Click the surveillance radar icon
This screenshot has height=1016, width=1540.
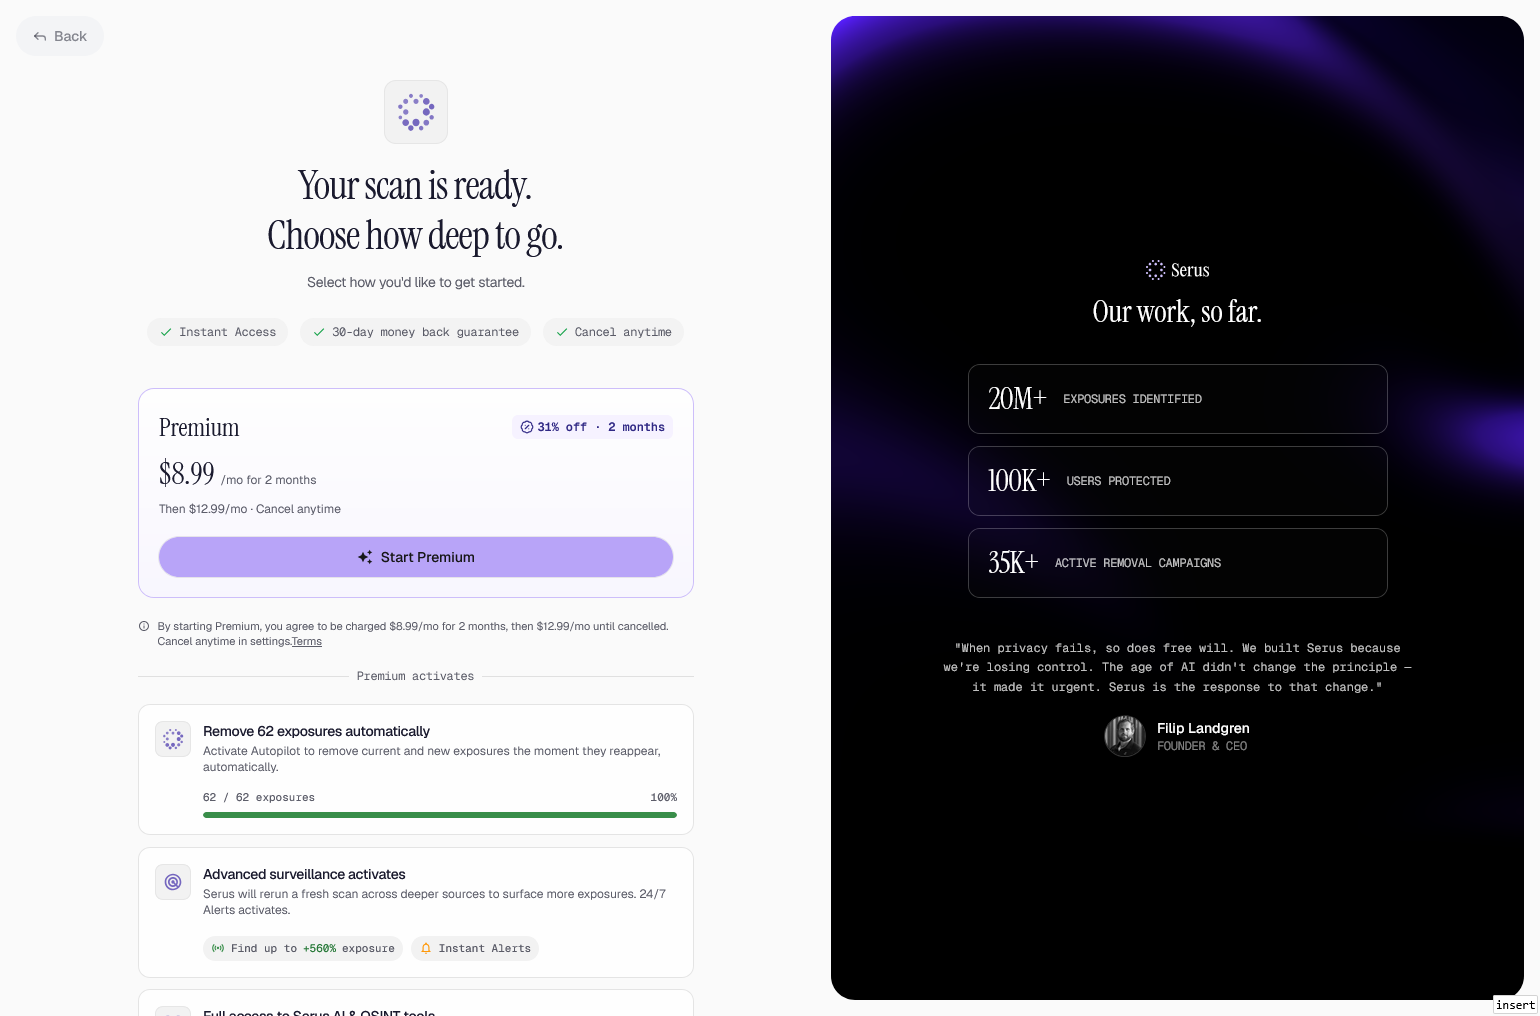click(173, 882)
